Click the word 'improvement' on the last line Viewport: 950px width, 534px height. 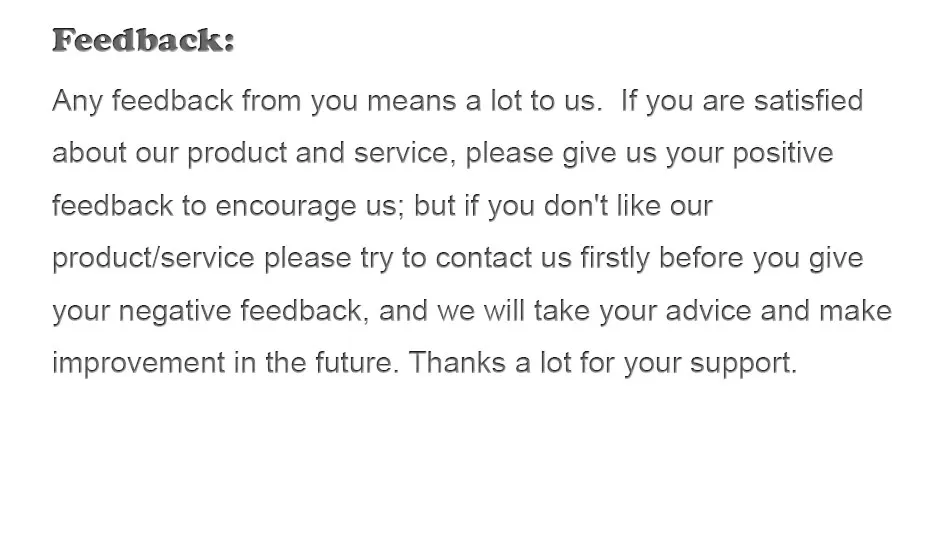tap(138, 363)
